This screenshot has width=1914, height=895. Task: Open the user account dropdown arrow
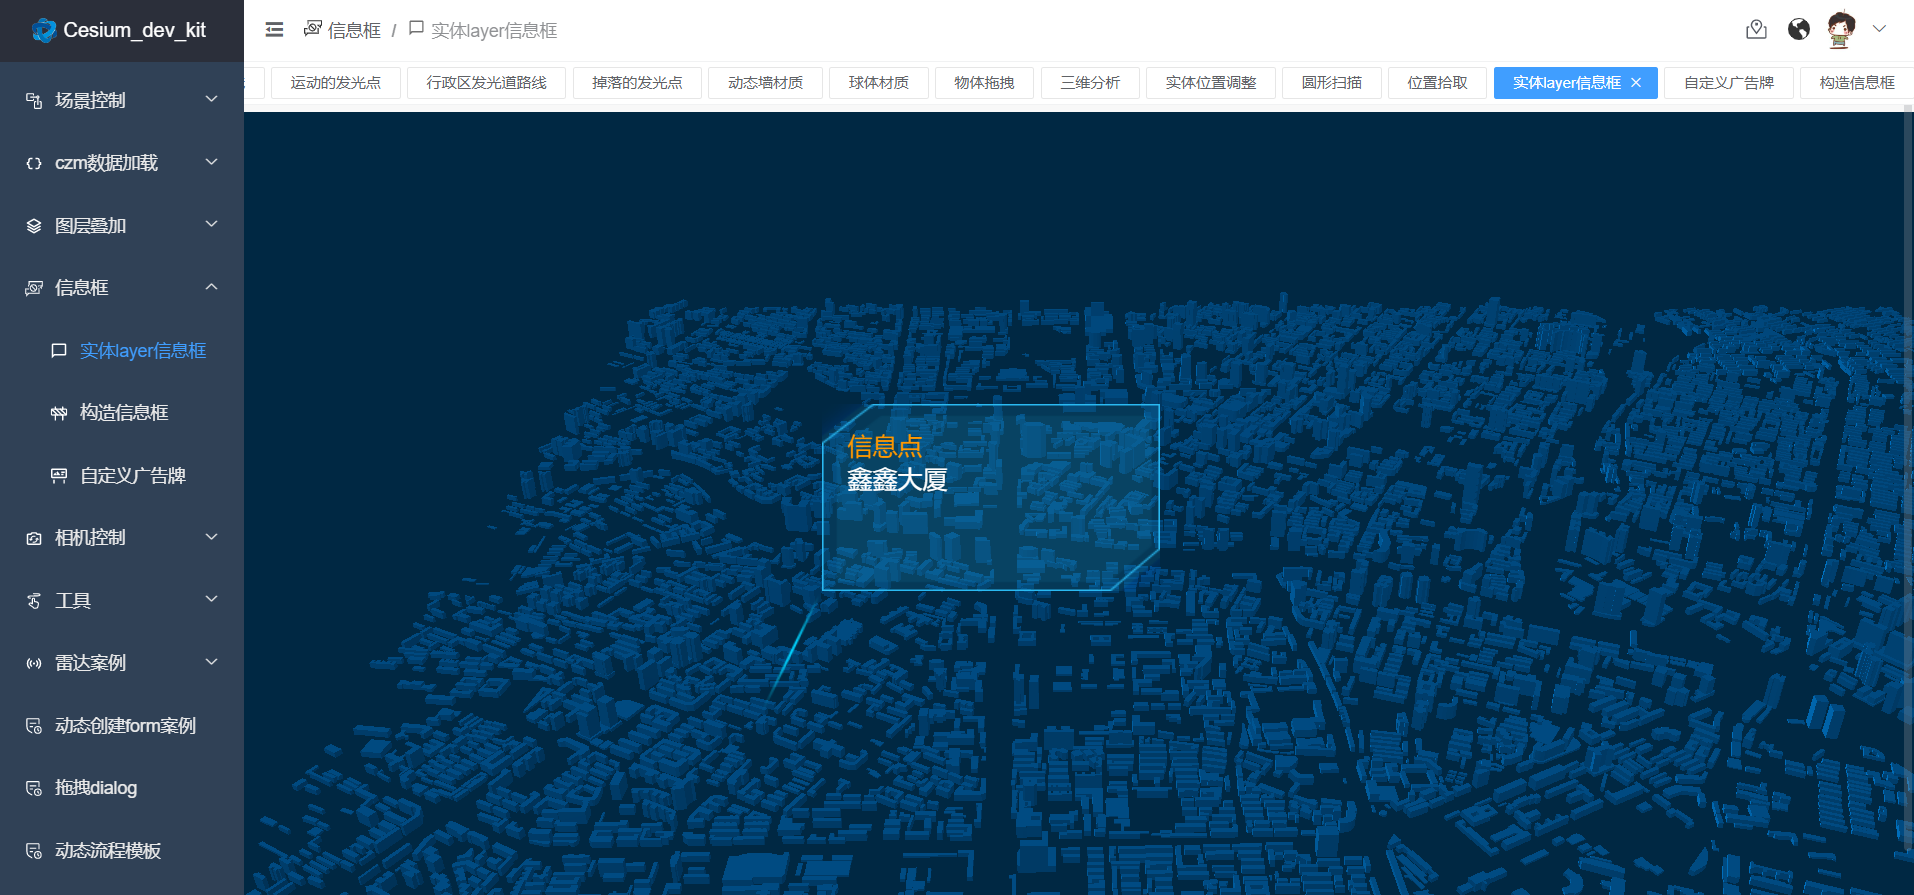[x=1879, y=29]
